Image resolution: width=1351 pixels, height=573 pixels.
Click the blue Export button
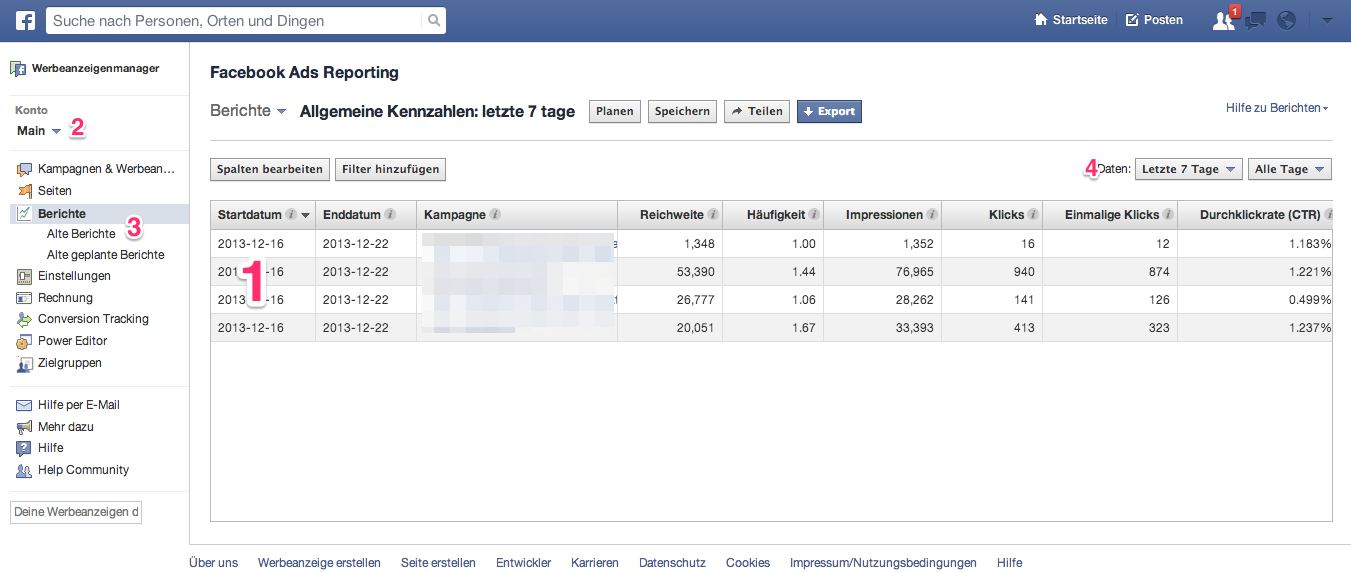click(829, 111)
